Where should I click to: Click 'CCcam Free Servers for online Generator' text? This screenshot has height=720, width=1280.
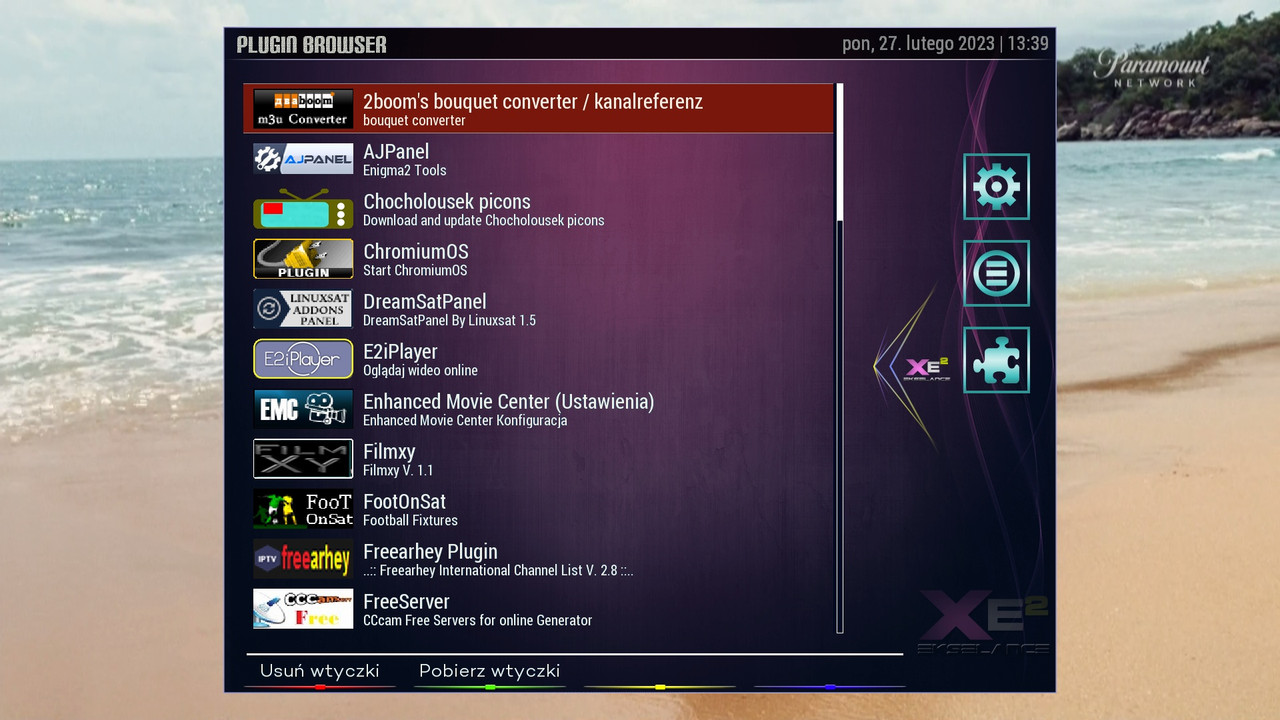tap(478, 621)
